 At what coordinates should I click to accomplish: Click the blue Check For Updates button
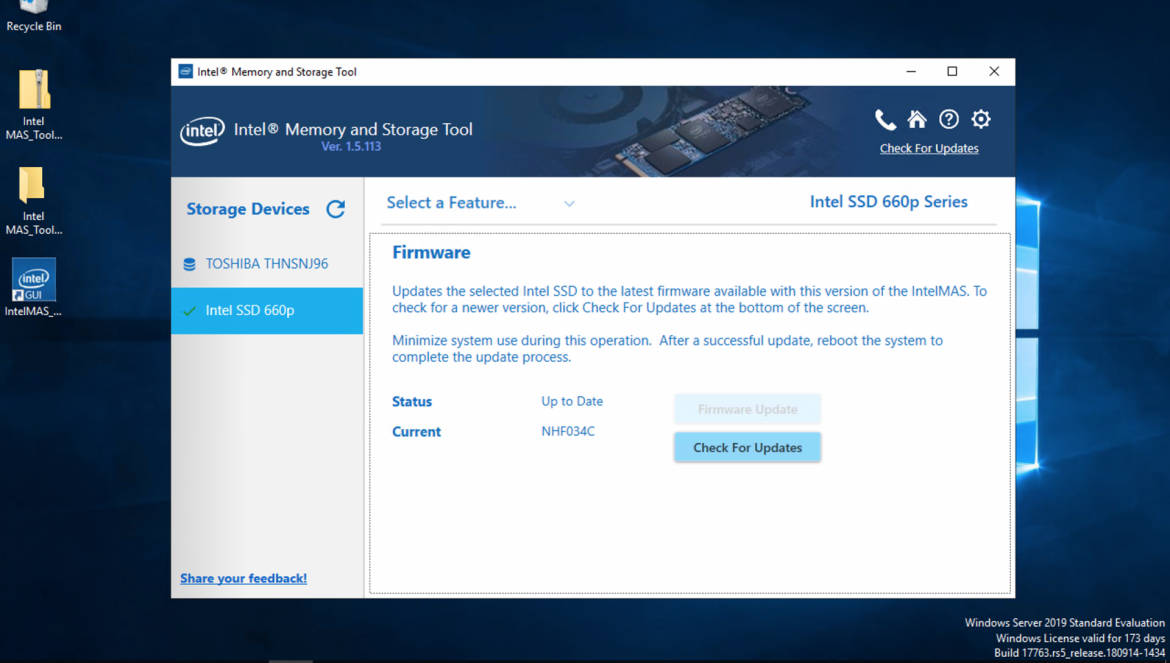(x=748, y=447)
